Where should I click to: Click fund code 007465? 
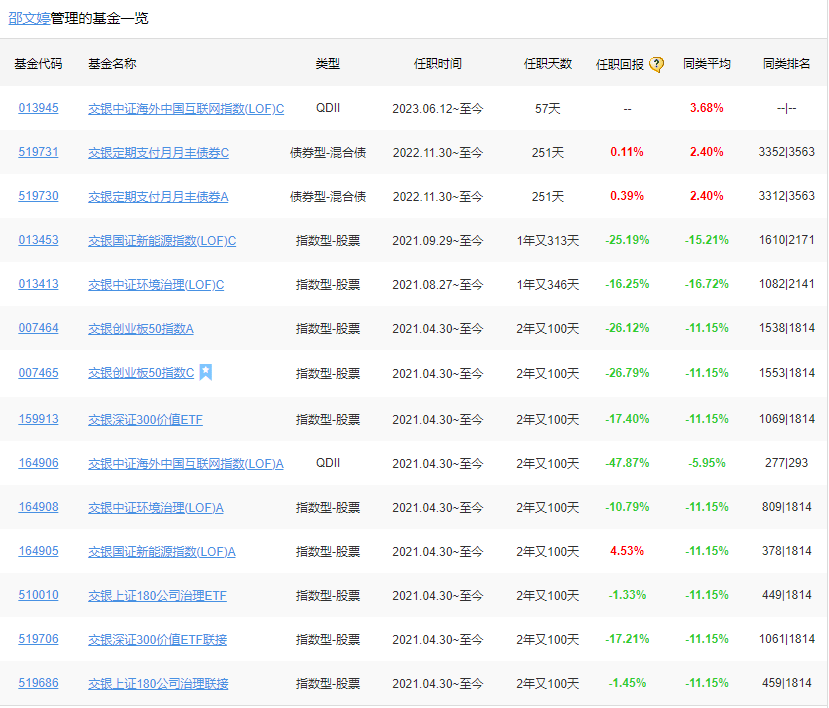point(38,373)
